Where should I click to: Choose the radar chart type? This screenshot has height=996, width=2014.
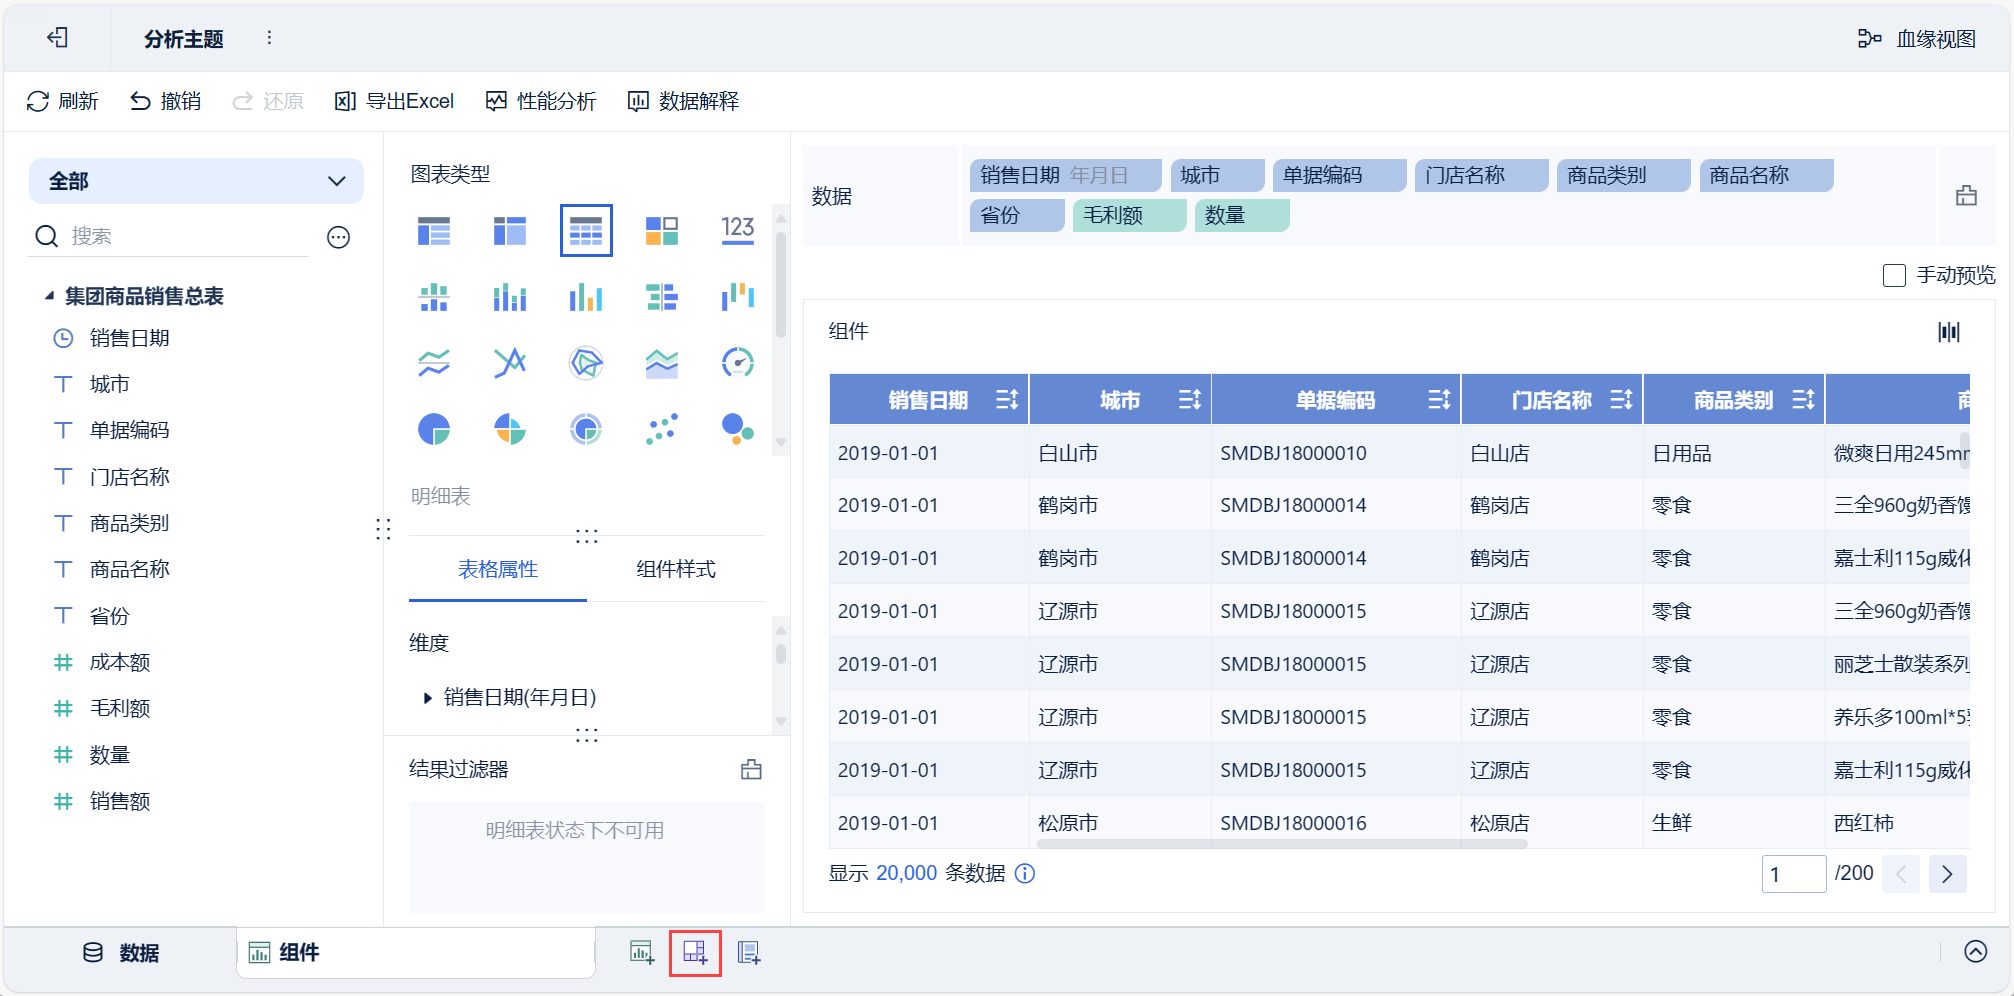tap(586, 362)
